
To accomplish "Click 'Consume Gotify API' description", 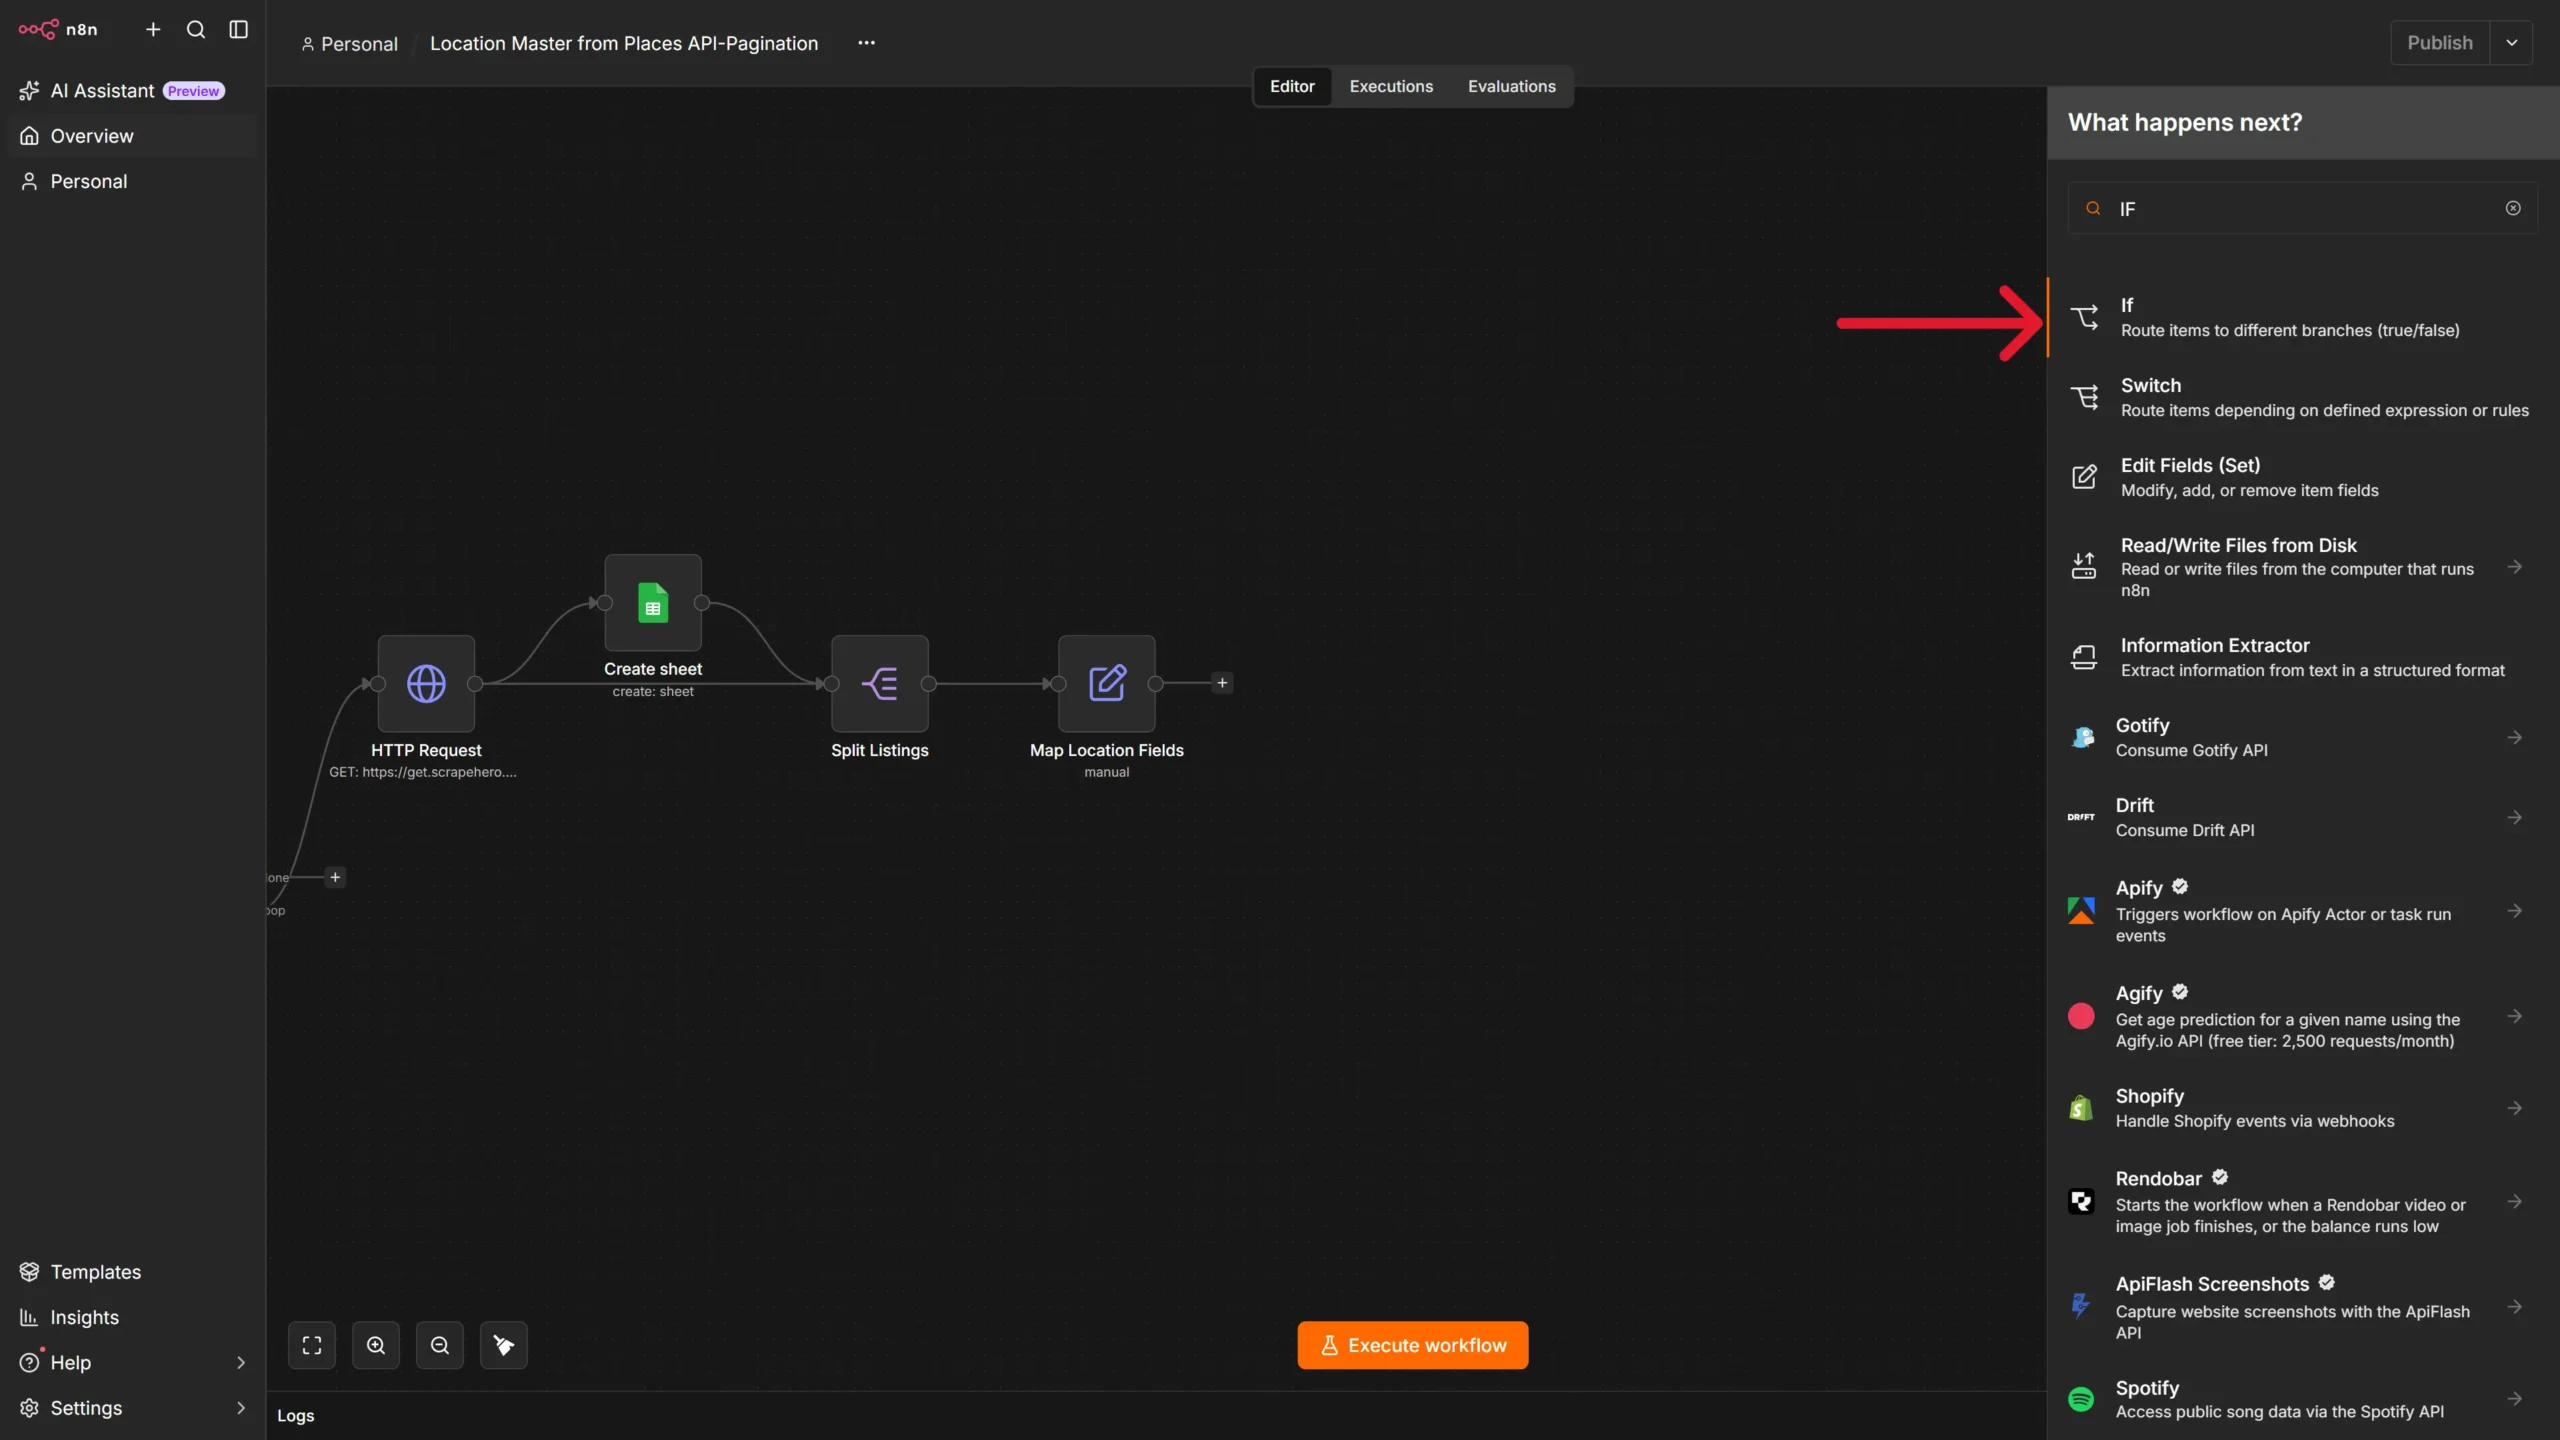I will pos(2191,750).
